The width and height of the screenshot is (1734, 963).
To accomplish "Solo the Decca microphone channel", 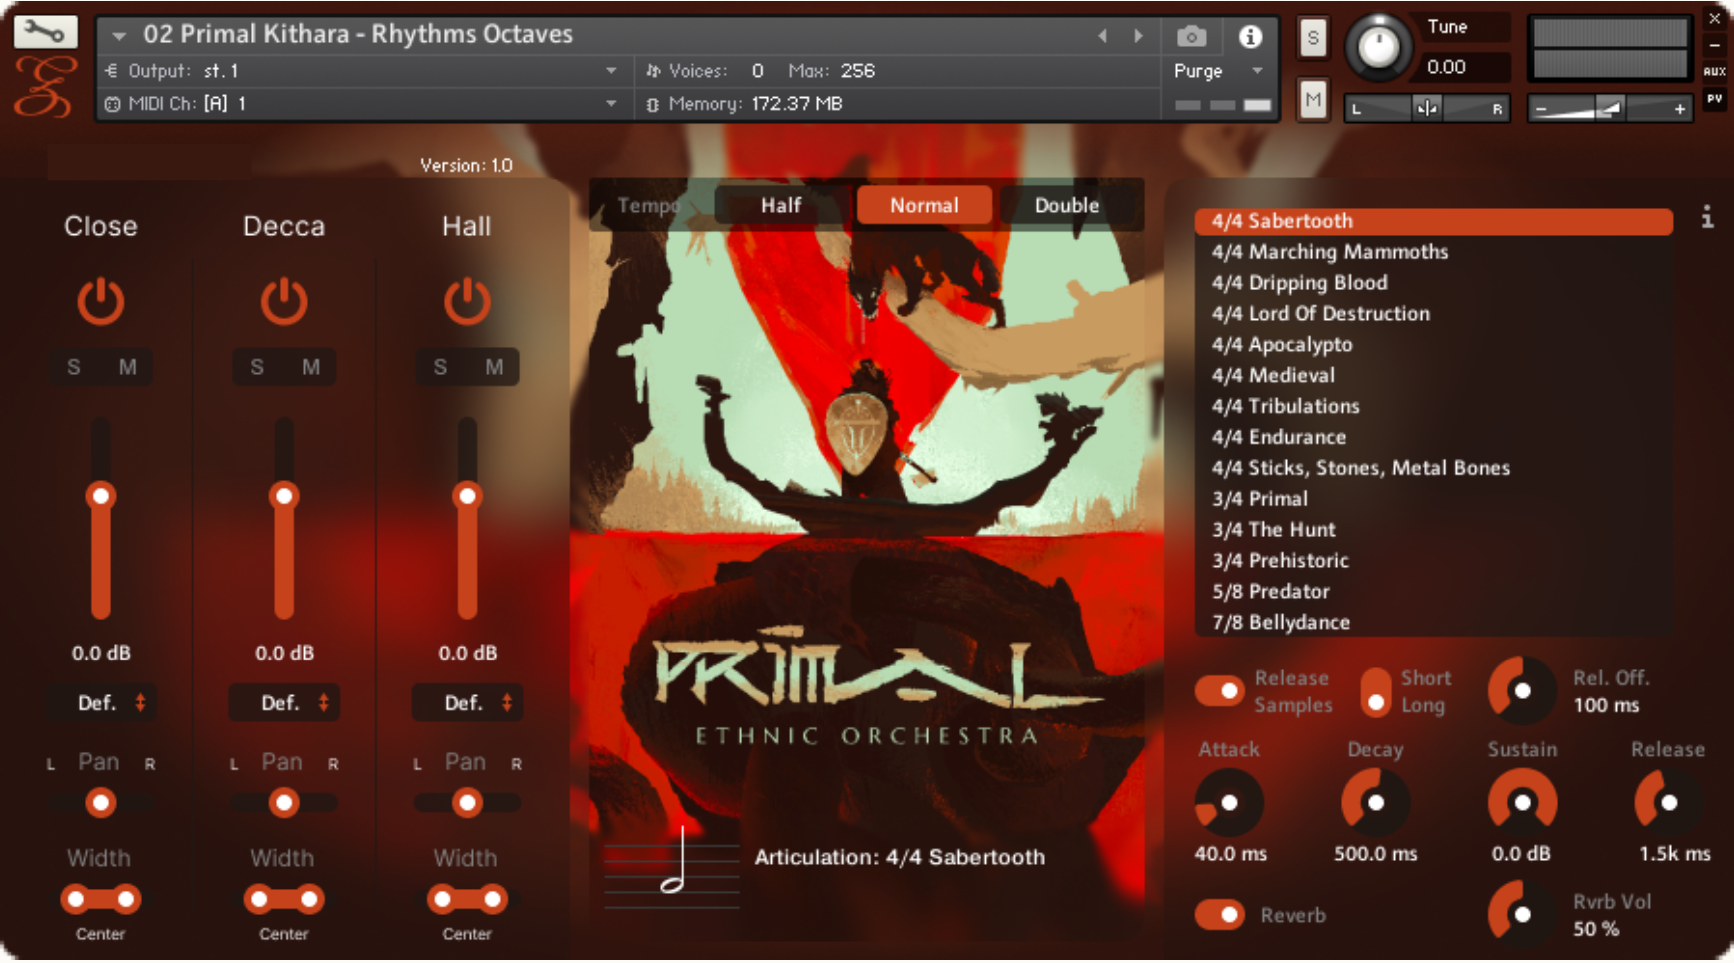I will click(257, 367).
